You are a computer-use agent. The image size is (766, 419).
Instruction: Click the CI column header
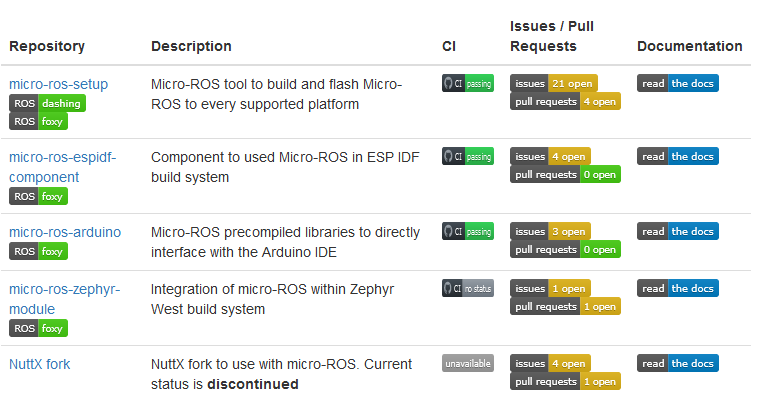pos(448,46)
